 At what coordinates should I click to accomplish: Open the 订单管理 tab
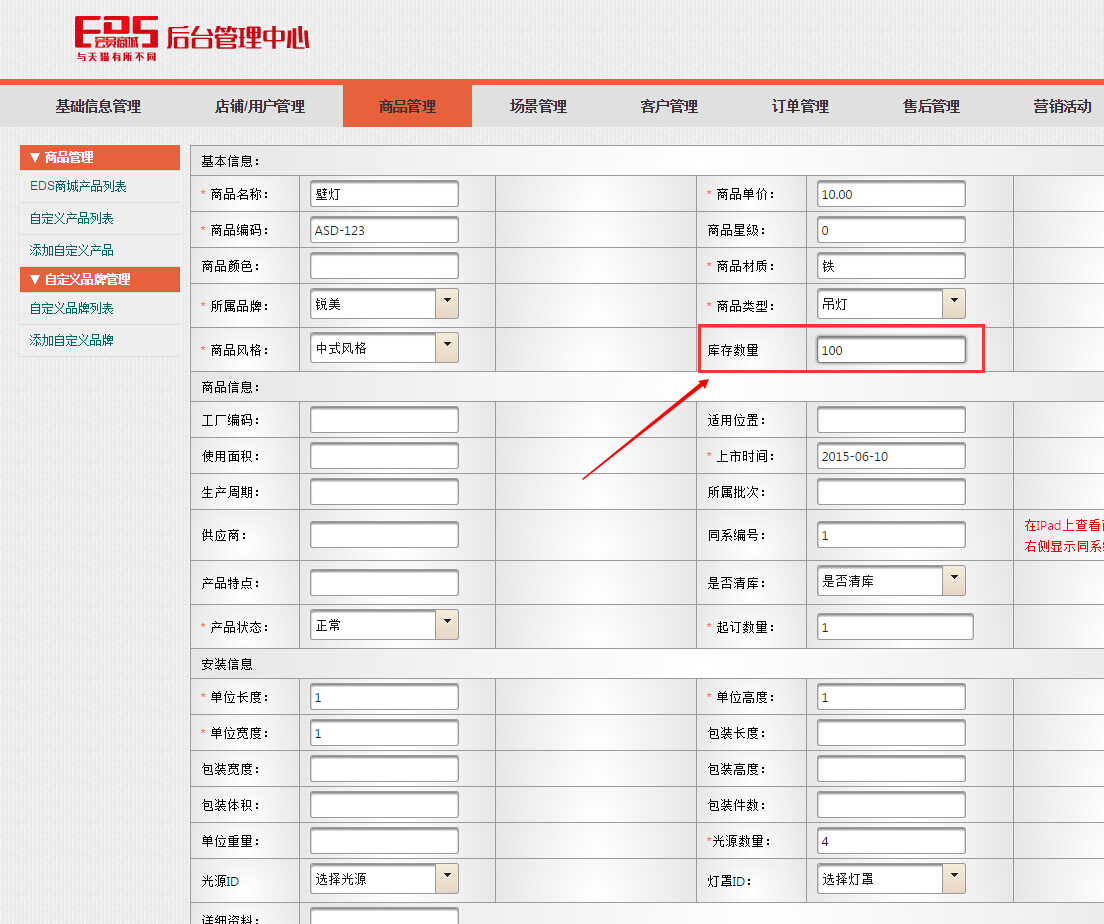tap(800, 106)
